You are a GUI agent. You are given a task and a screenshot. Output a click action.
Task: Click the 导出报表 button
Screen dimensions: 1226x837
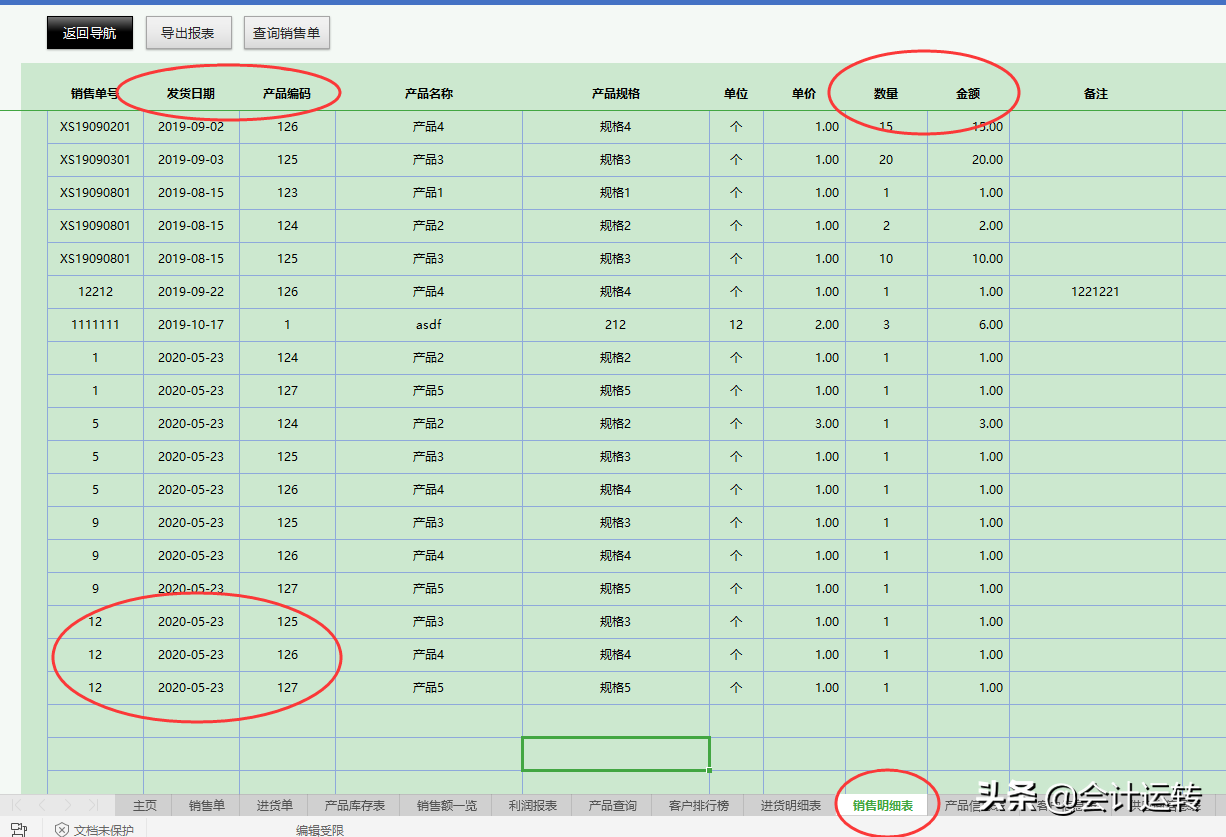(188, 33)
